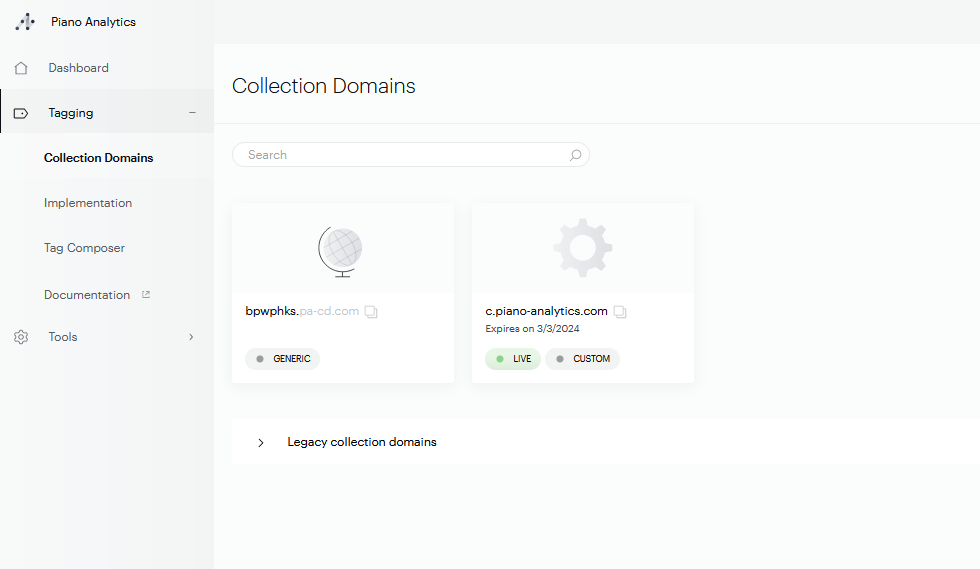Click the Tagging tag icon

click(21, 113)
